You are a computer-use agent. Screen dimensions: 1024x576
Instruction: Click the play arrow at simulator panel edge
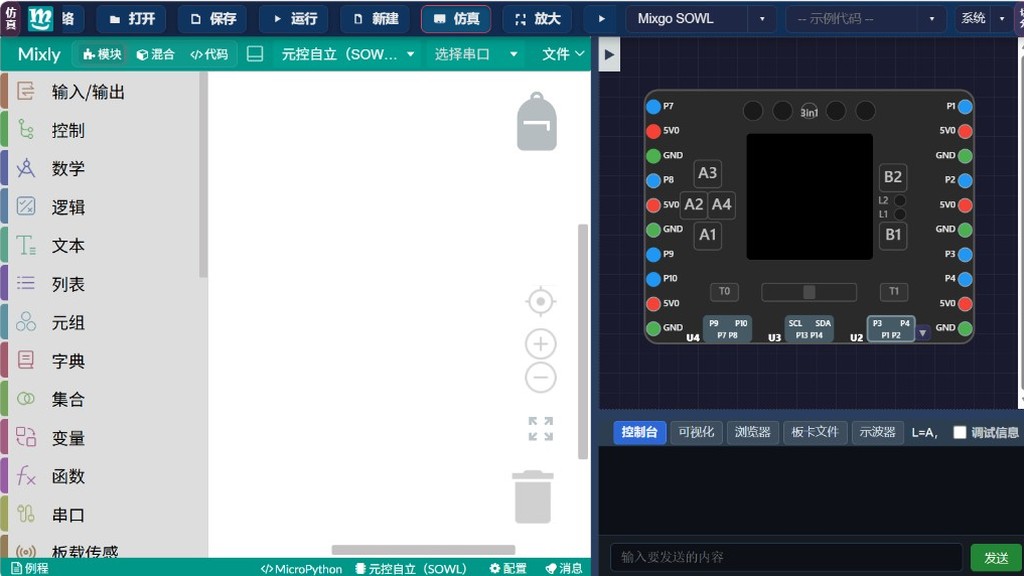(609, 55)
